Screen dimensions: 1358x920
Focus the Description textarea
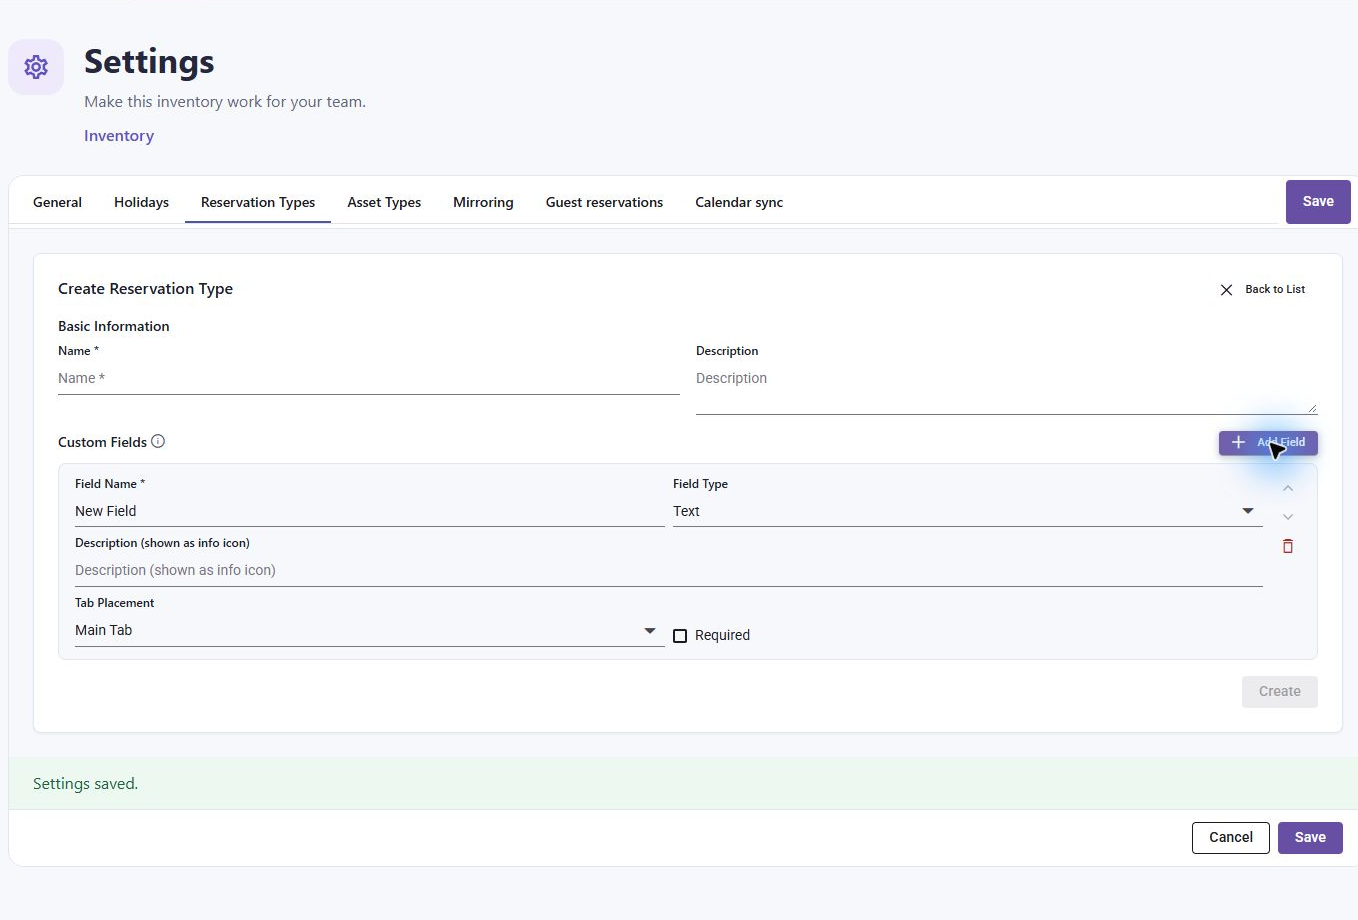tap(1006, 388)
